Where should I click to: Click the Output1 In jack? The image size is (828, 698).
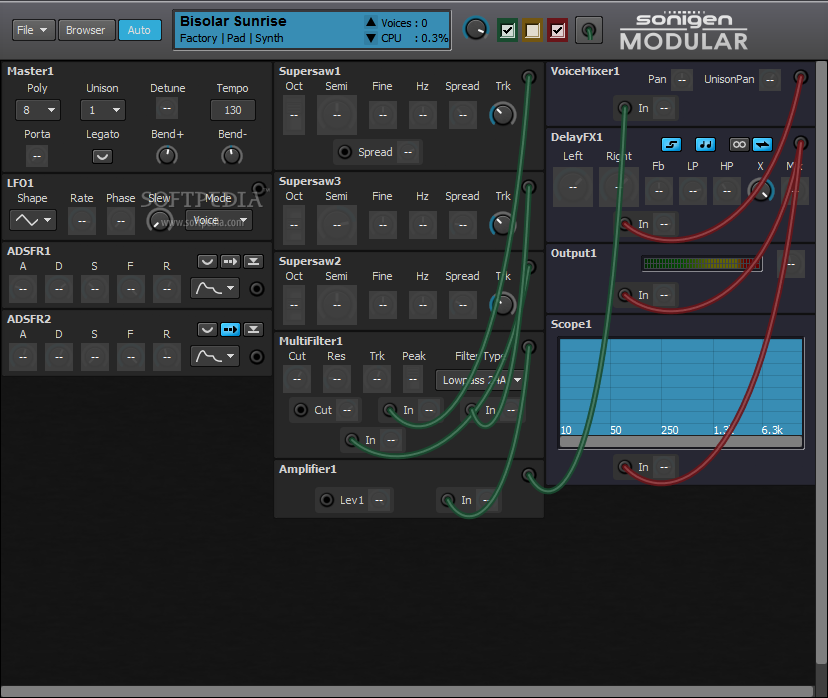click(625, 295)
